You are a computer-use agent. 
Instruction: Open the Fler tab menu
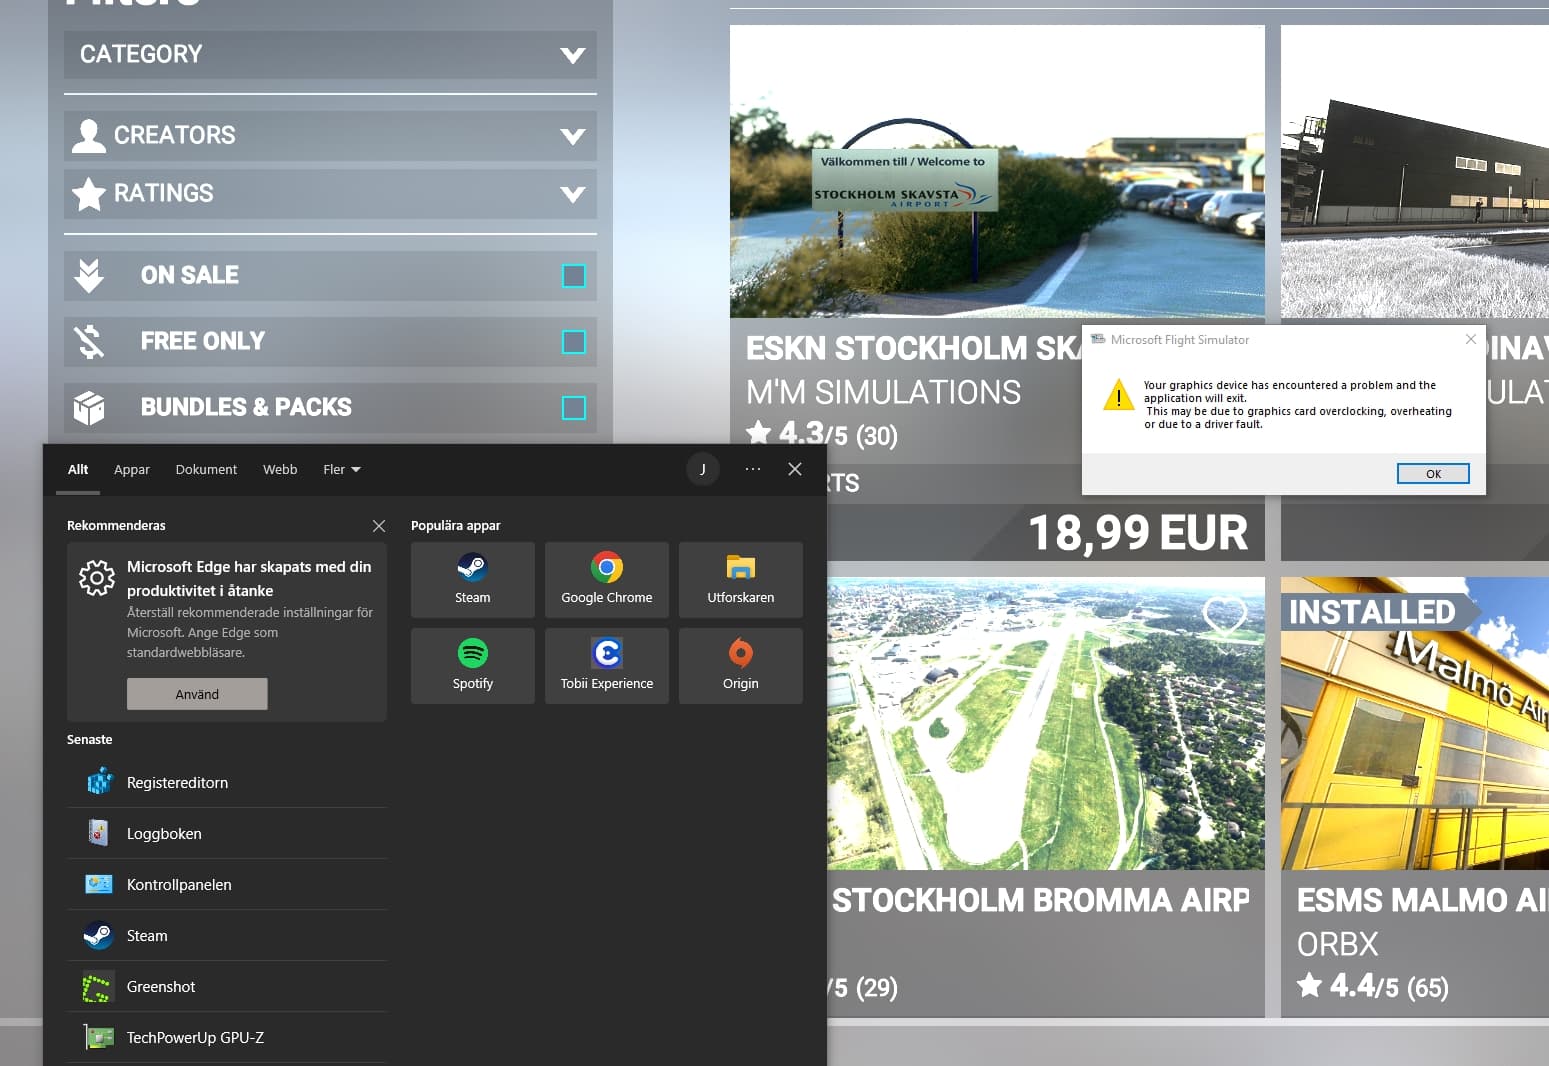tap(342, 469)
